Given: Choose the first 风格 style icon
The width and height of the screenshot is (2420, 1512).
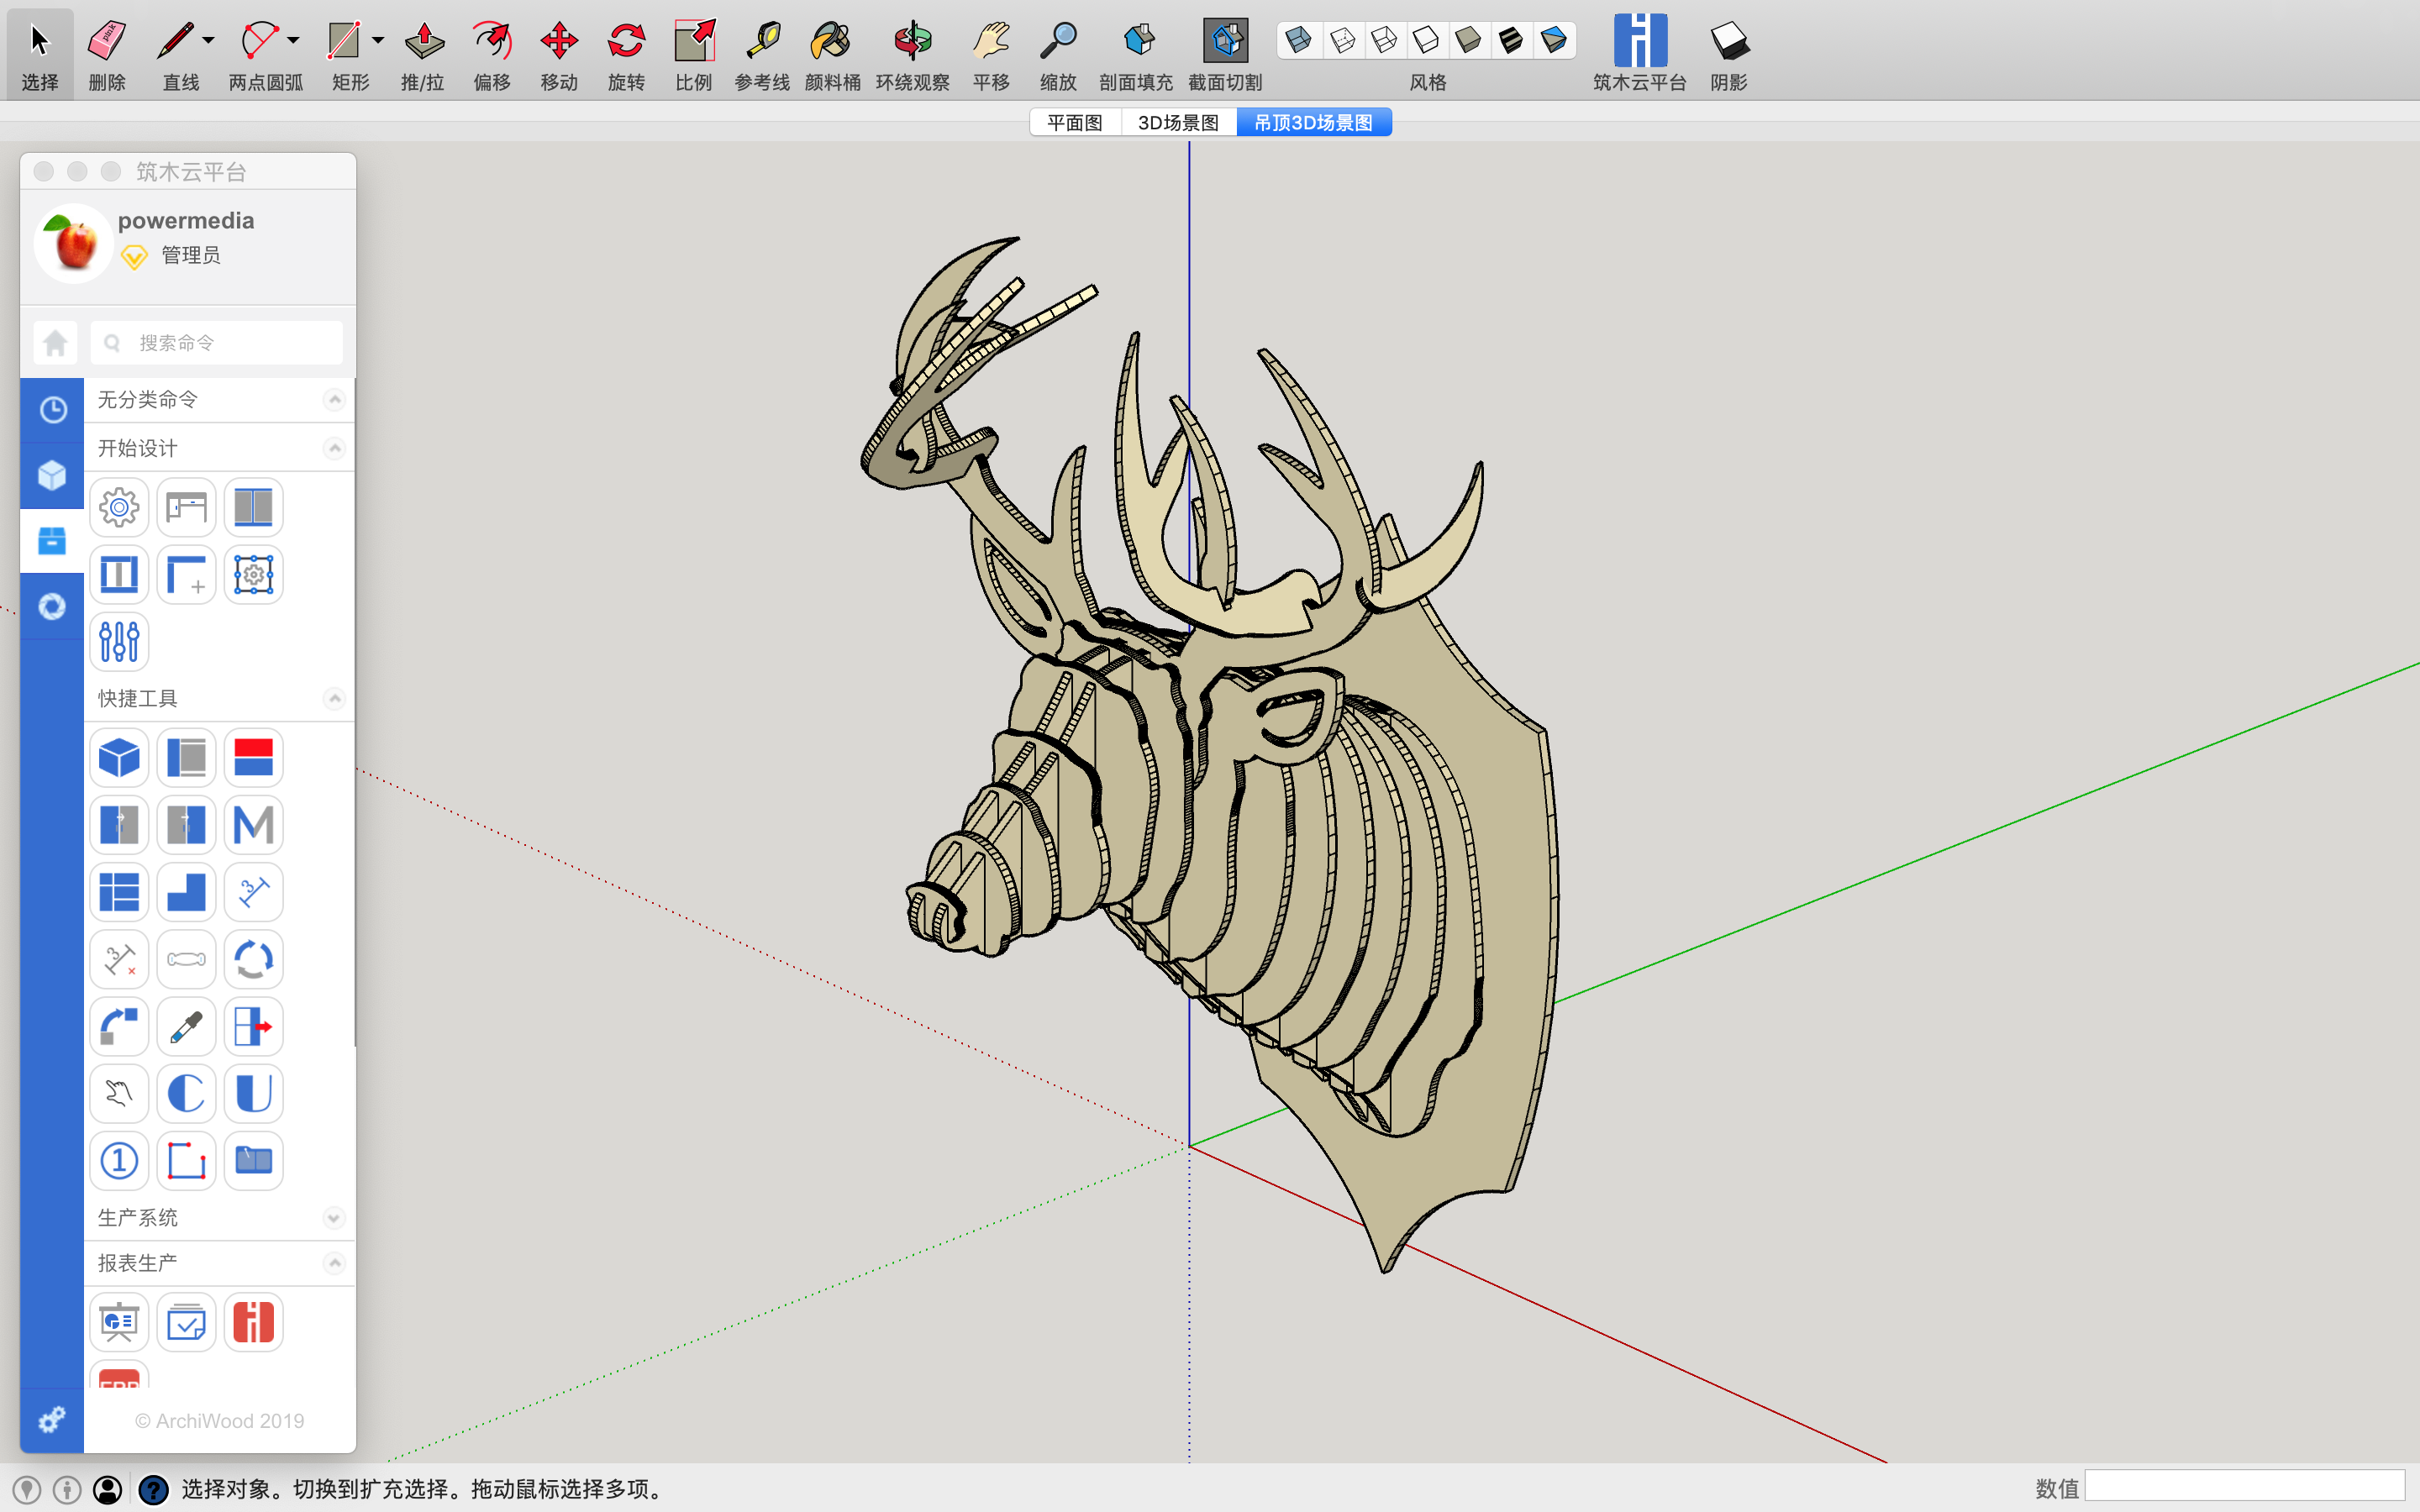Looking at the screenshot, I should [x=1299, y=41].
